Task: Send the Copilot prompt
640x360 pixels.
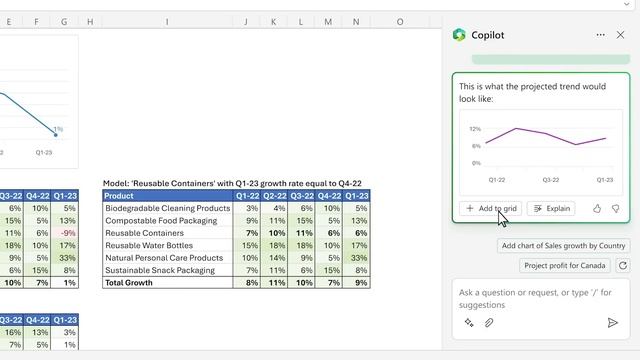Action: [x=612, y=322]
